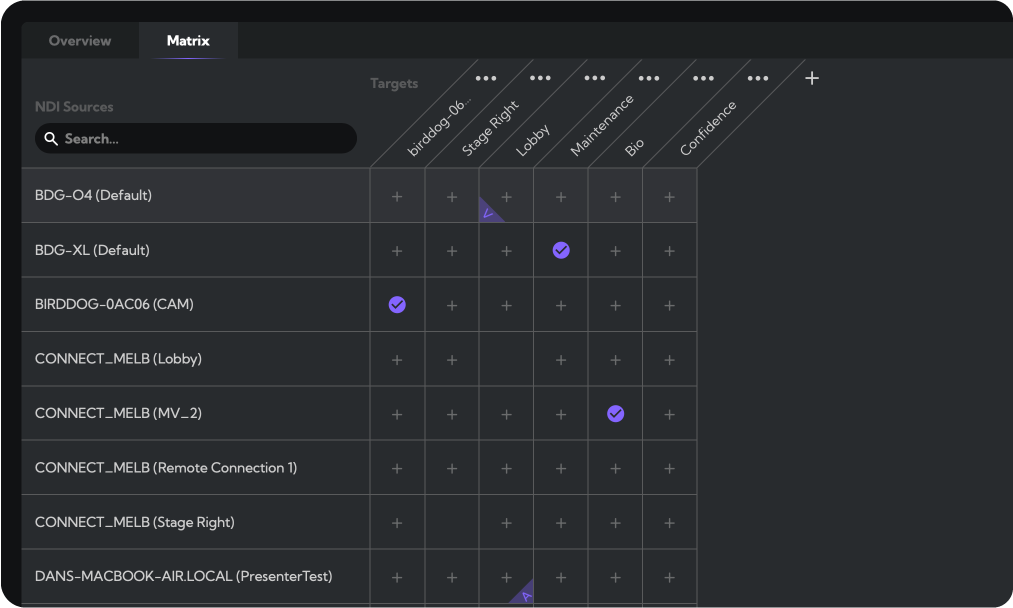Uncheck BIRDDOG-0AC06 routing to birddog-06

(x=397, y=304)
